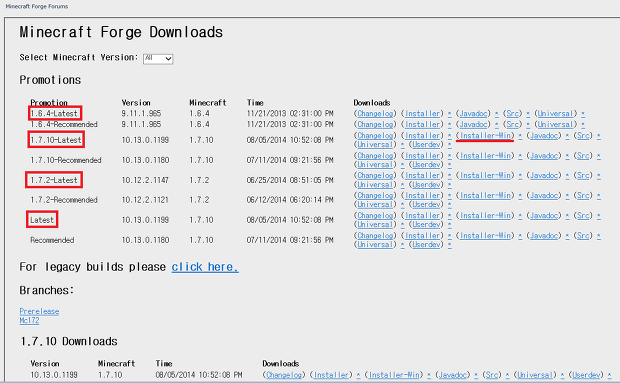Follow the legacy builds 'click here' link
This screenshot has width=620, height=383.
pos(205,267)
